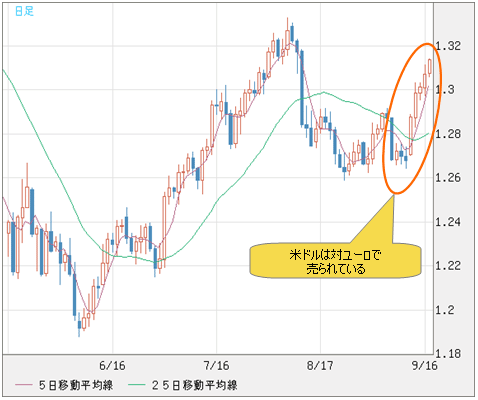Click the 1.3 price axis label
This screenshot has height=400, width=478.
445,90
